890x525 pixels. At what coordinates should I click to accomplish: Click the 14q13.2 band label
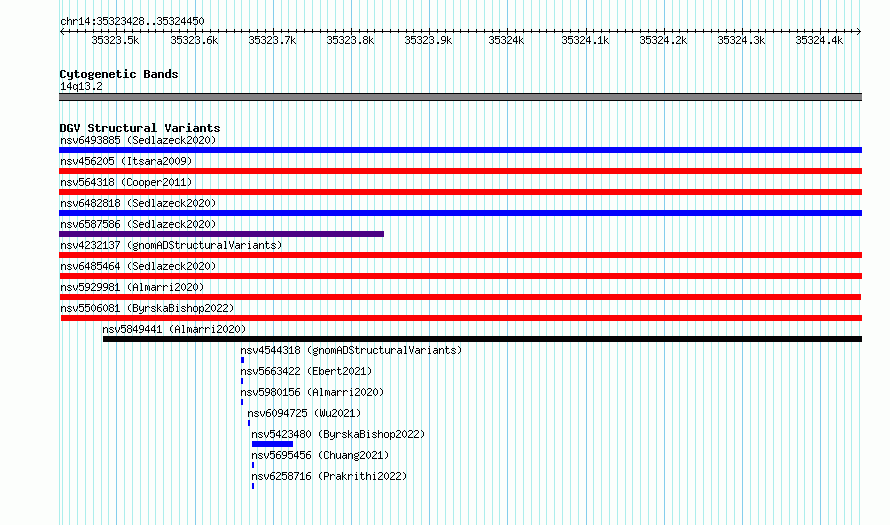(81, 86)
